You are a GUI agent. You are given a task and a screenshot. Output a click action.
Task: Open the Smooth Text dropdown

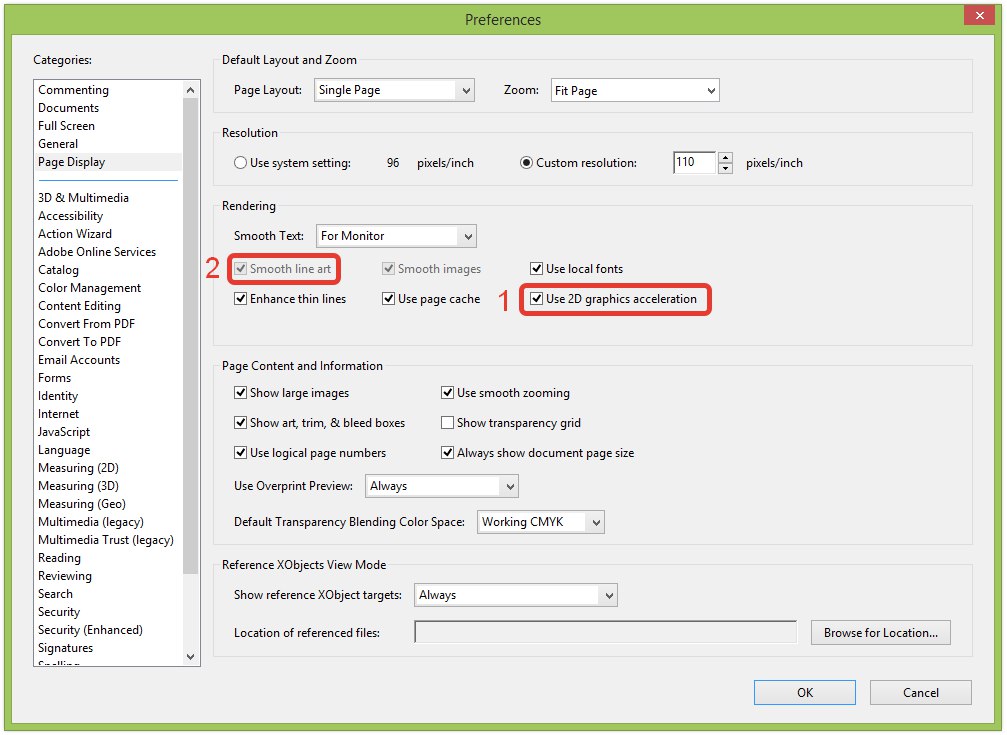pos(396,236)
